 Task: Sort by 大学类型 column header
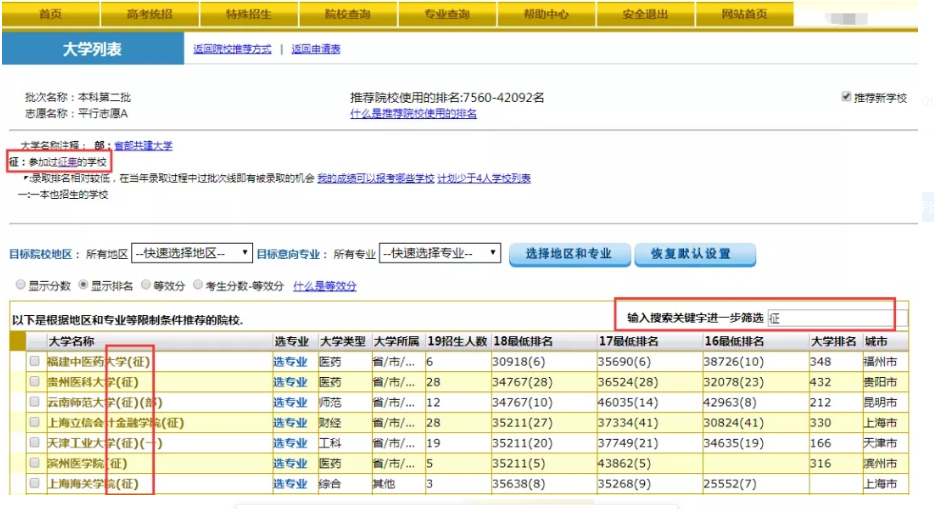pos(343,341)
